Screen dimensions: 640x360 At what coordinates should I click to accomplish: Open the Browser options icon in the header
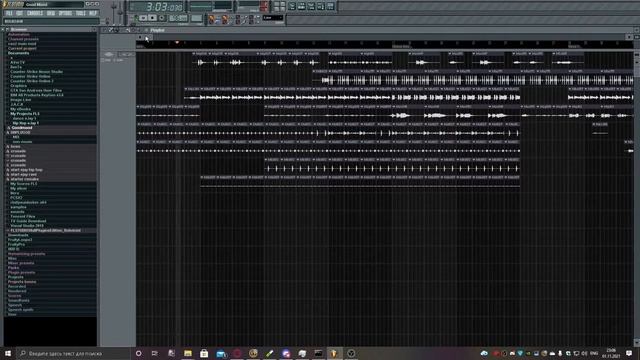tap(7, 30)
